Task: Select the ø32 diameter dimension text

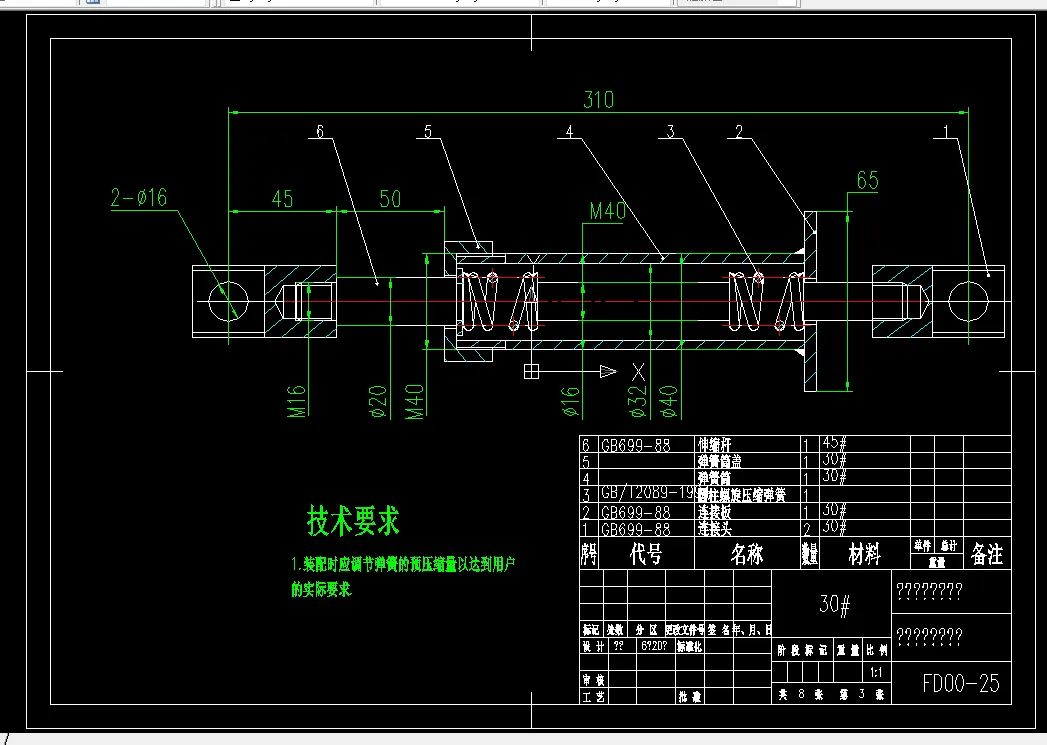Action: click(x=638, y=401)
